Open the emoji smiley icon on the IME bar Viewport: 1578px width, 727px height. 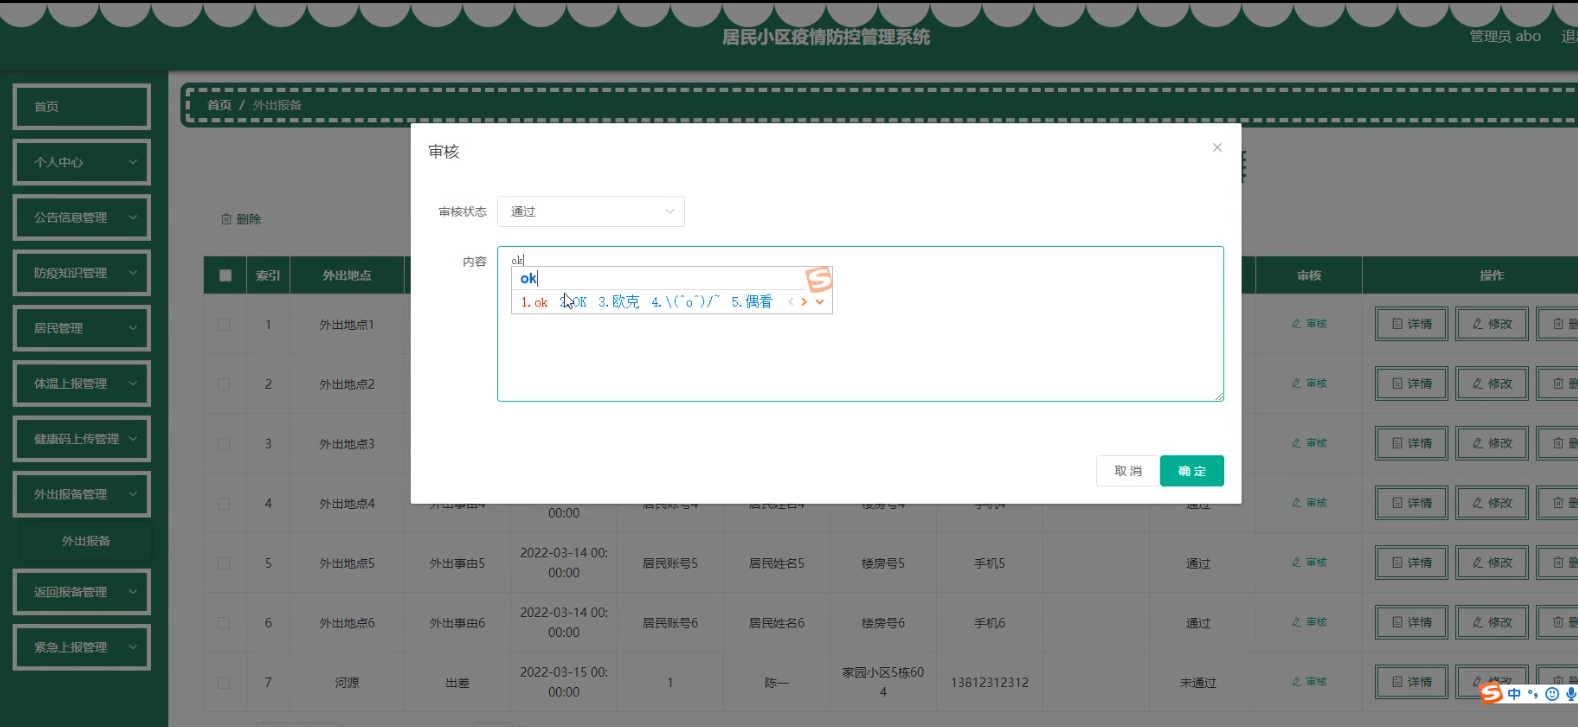pyautogui.click(x=1552, y=694)
